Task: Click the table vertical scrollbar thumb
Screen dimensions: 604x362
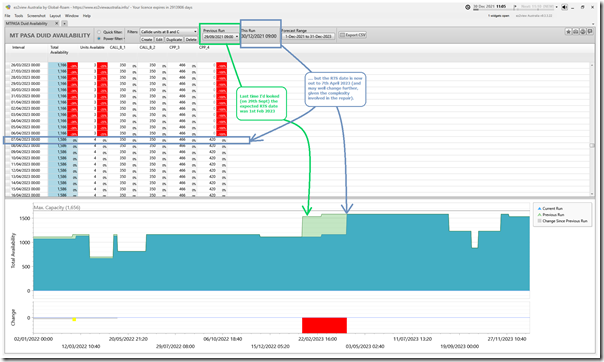Action: [592, 145]
